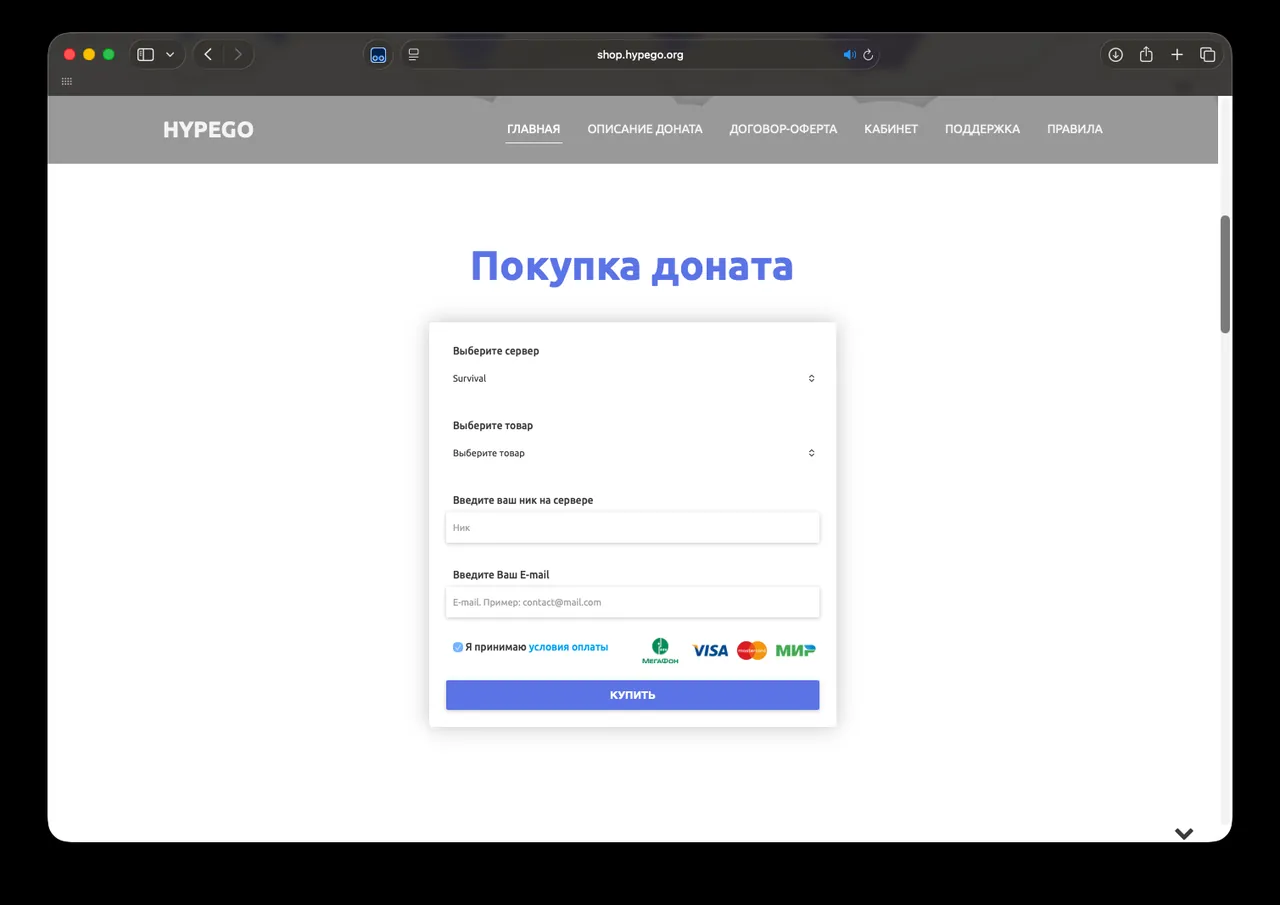Open the условия оплаты link

[568, 647]
